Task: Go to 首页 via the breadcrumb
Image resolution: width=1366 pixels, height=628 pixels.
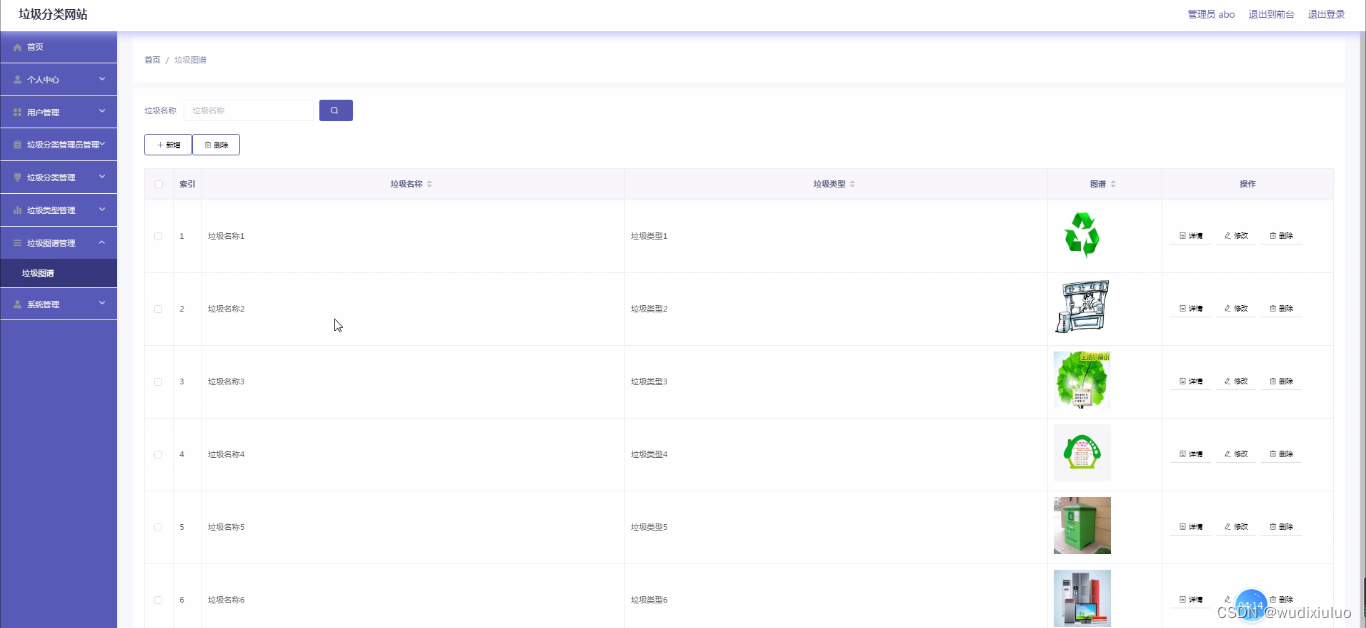Action: (x=152, y=60)
